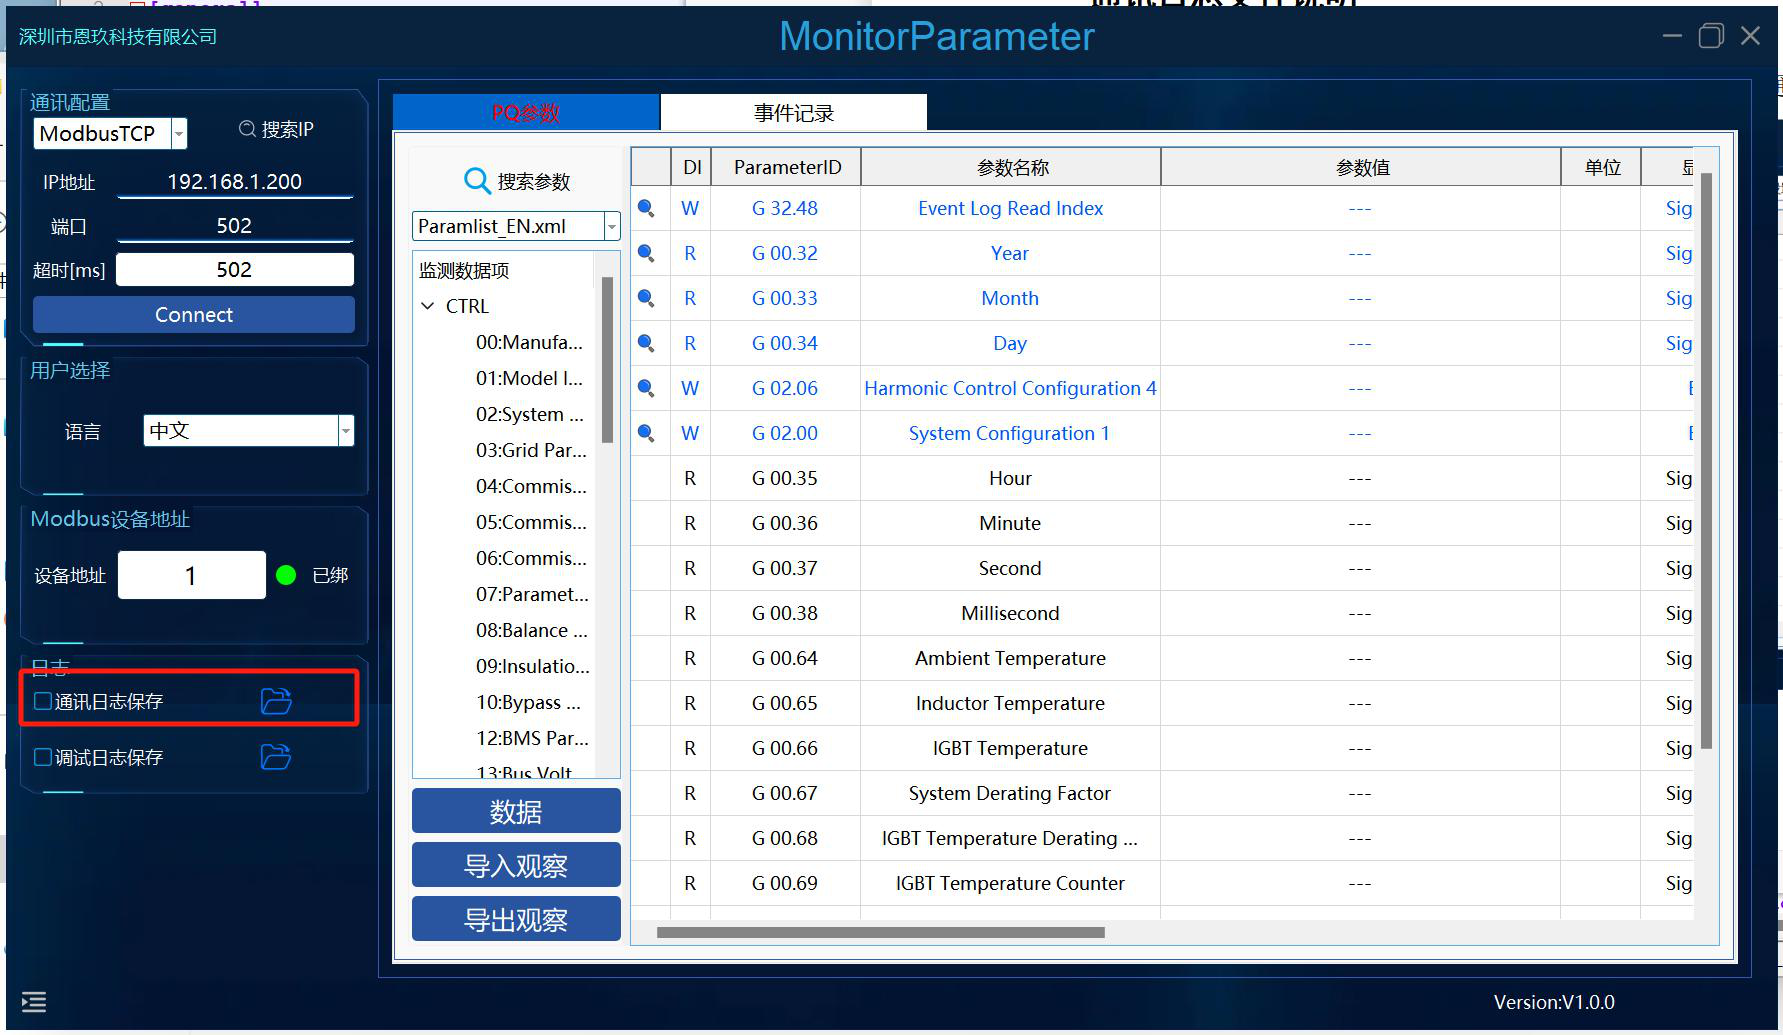Click the 导入观察 button

coord(516,865)
